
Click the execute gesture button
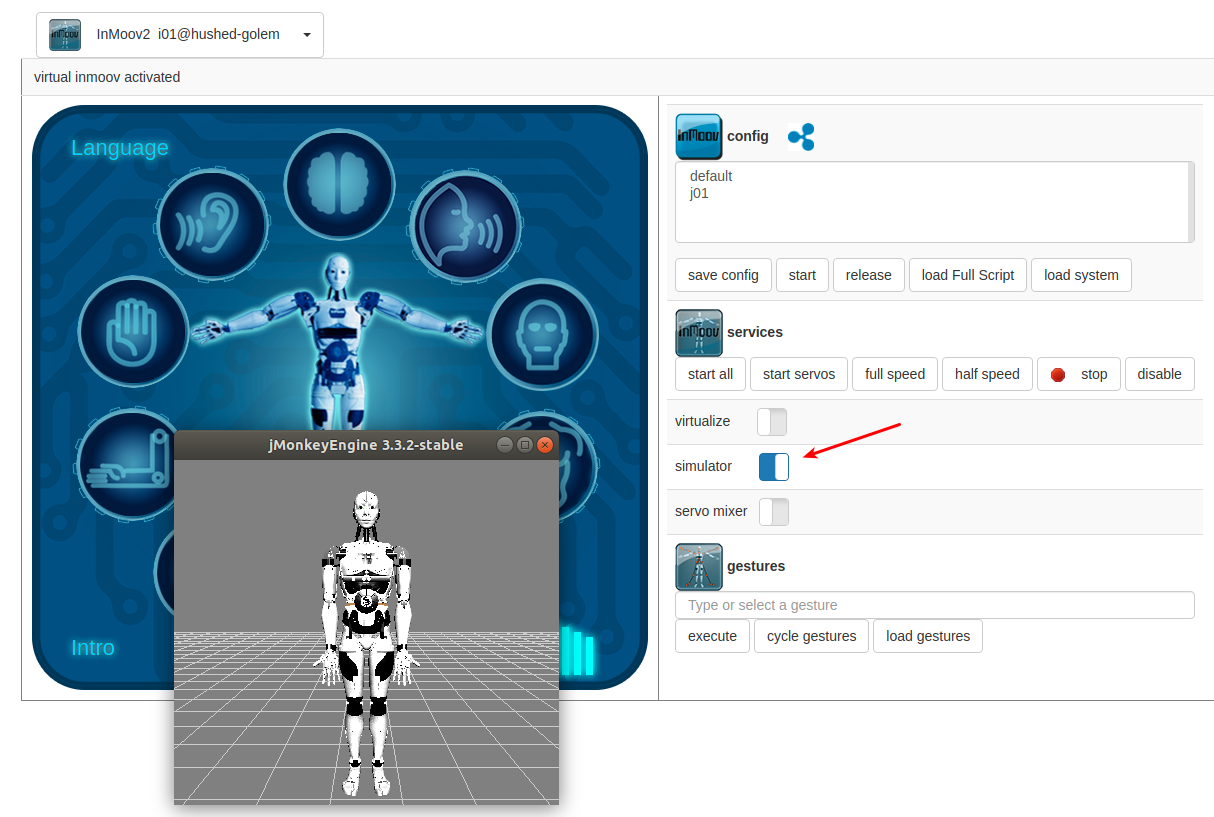[x=712, y=636]
